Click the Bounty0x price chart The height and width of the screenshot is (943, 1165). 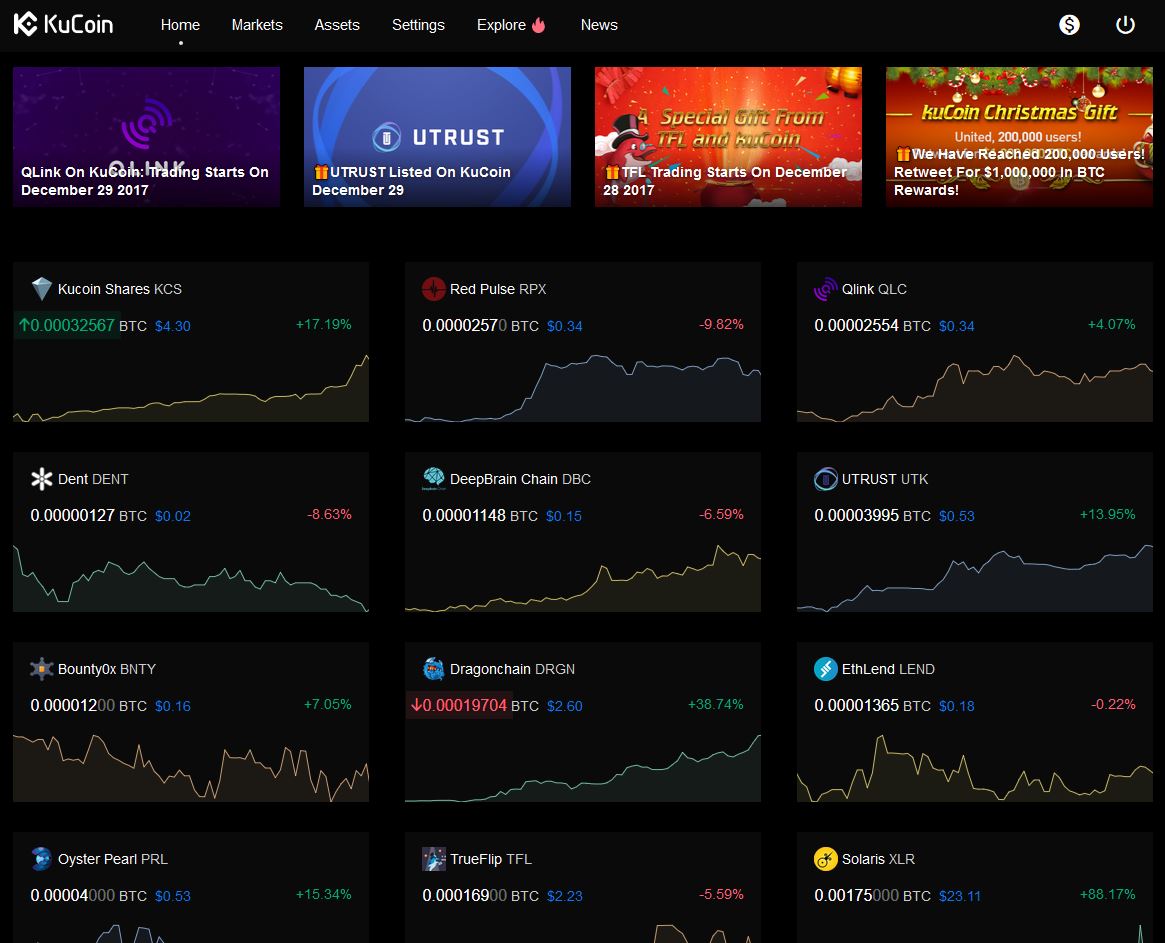[x=191, y=768]
